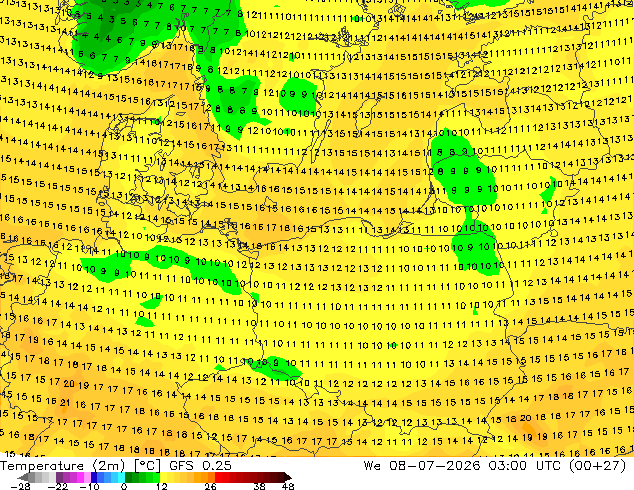Click the "GFS 0.25" model label
The width and height of the screenshot is (634, 490).
[x=201, y=466]
